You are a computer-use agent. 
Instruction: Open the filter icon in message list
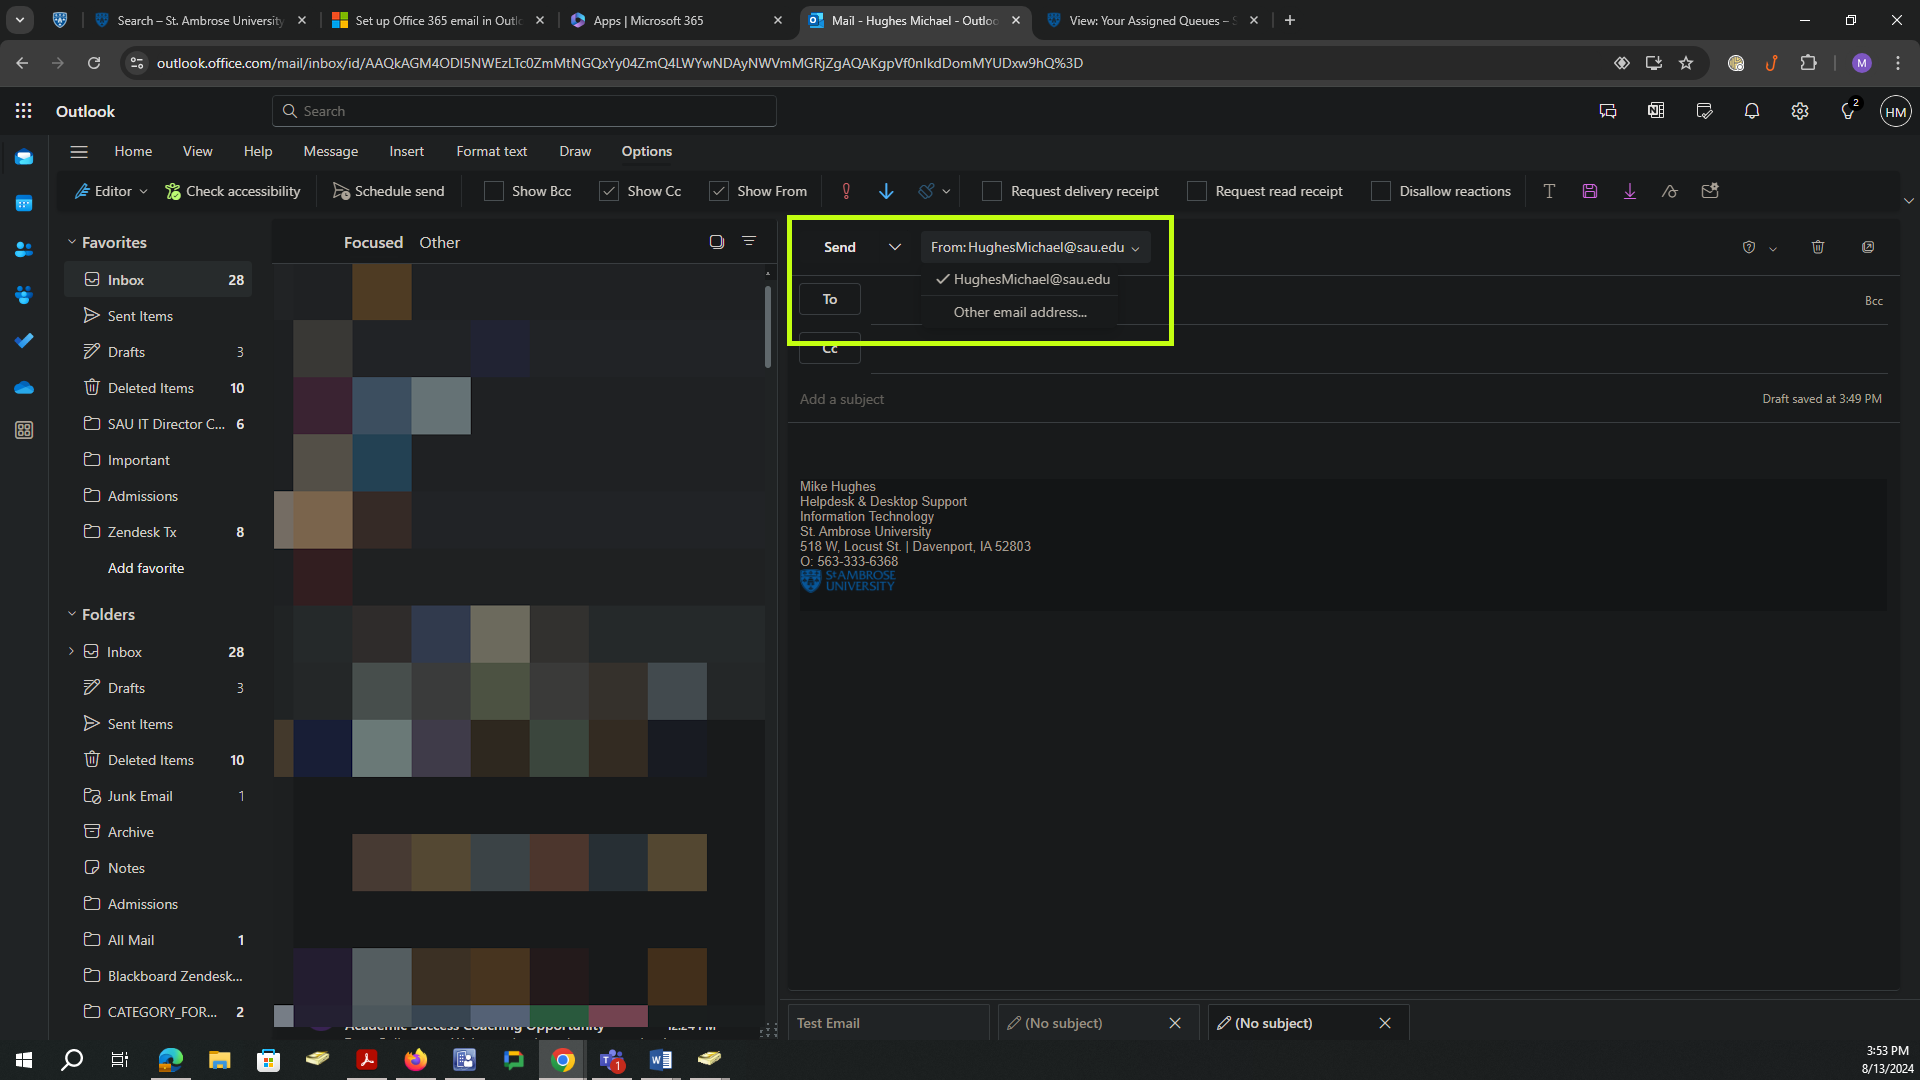[749, 242]
